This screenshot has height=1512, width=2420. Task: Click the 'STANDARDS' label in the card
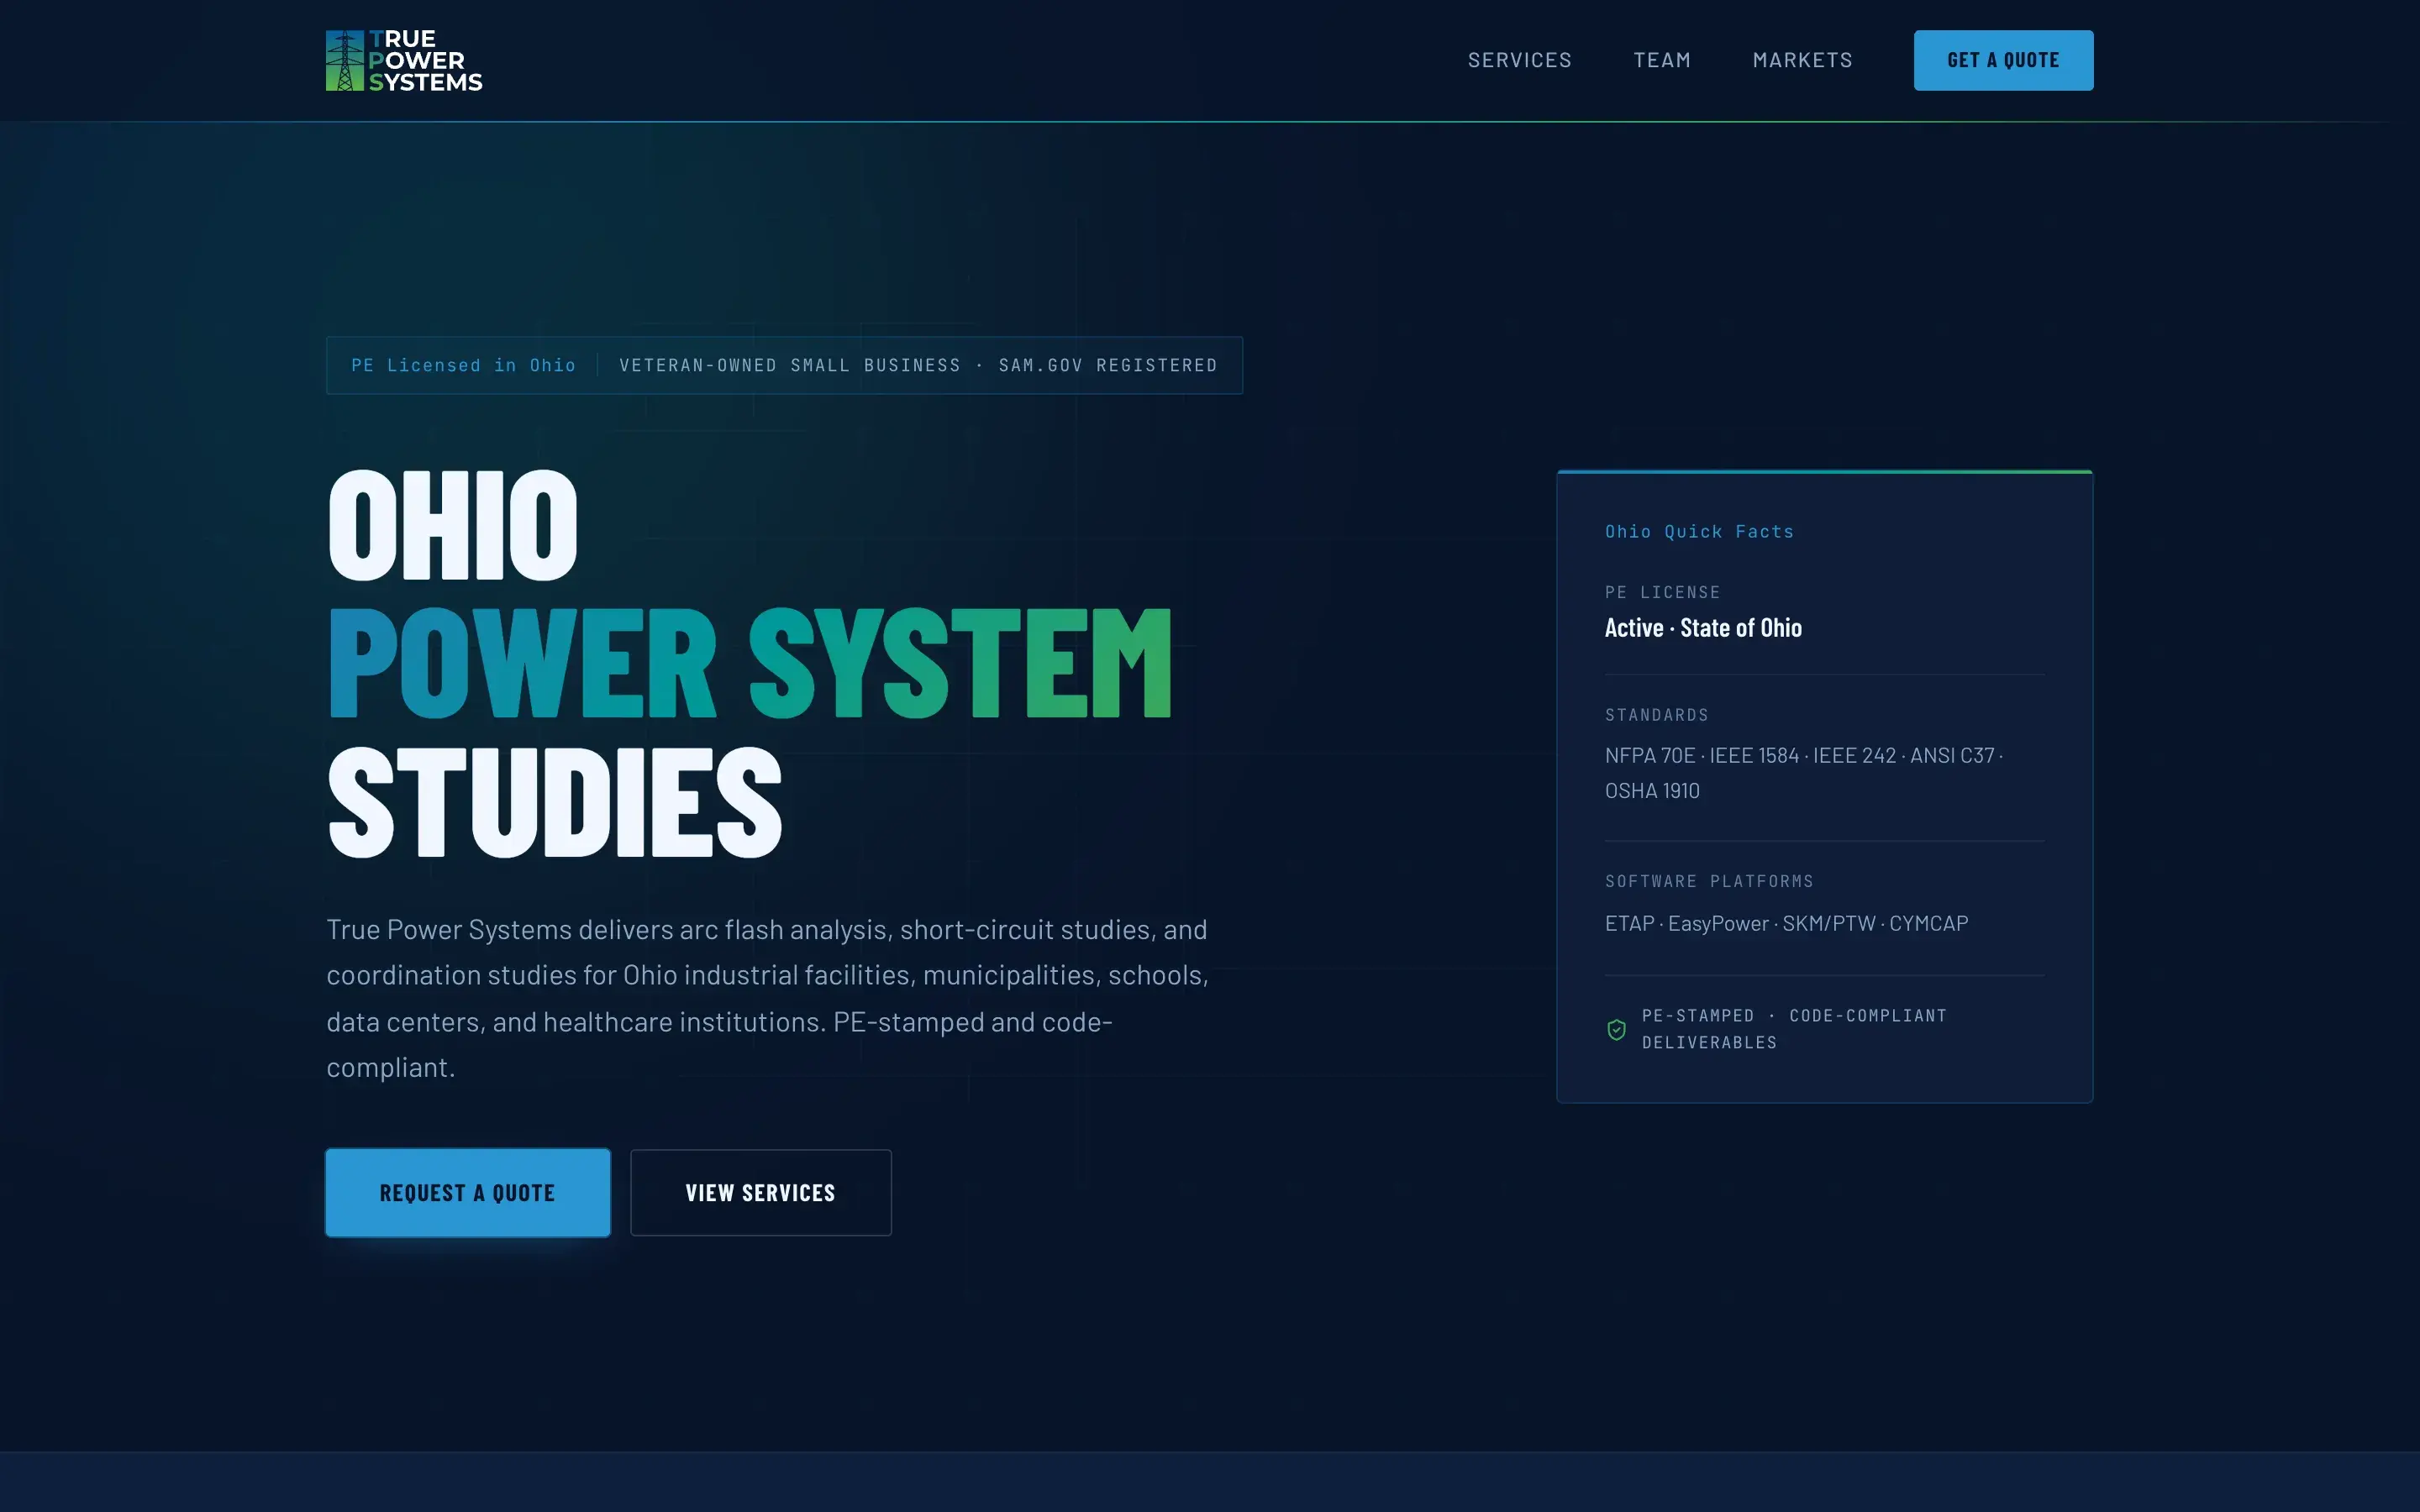coord(1656,715)
